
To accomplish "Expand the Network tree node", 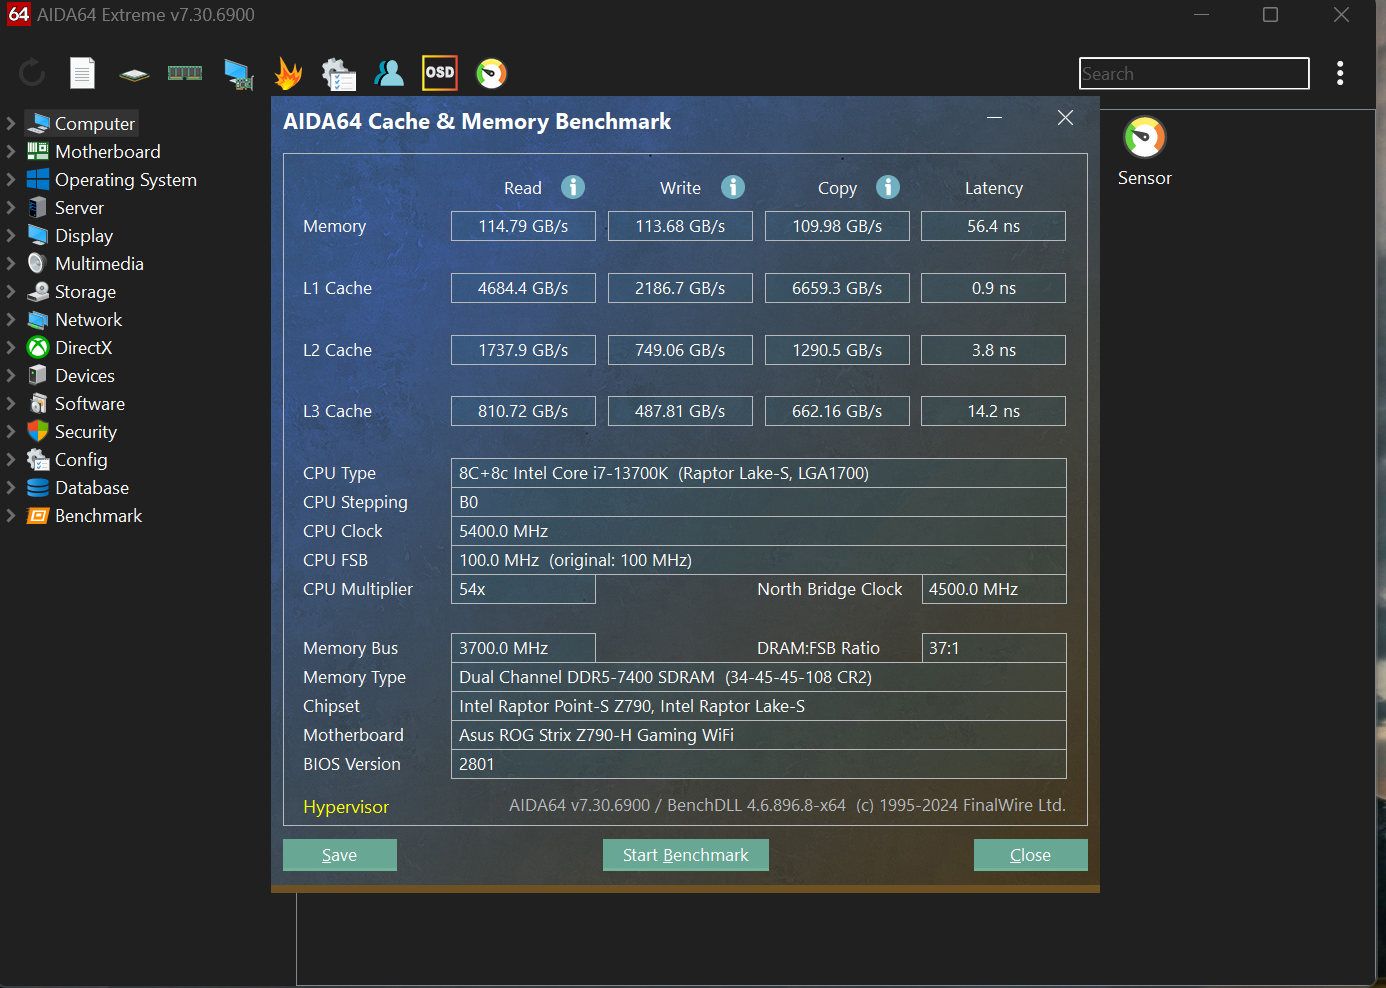I will click(x=10, y=319).
